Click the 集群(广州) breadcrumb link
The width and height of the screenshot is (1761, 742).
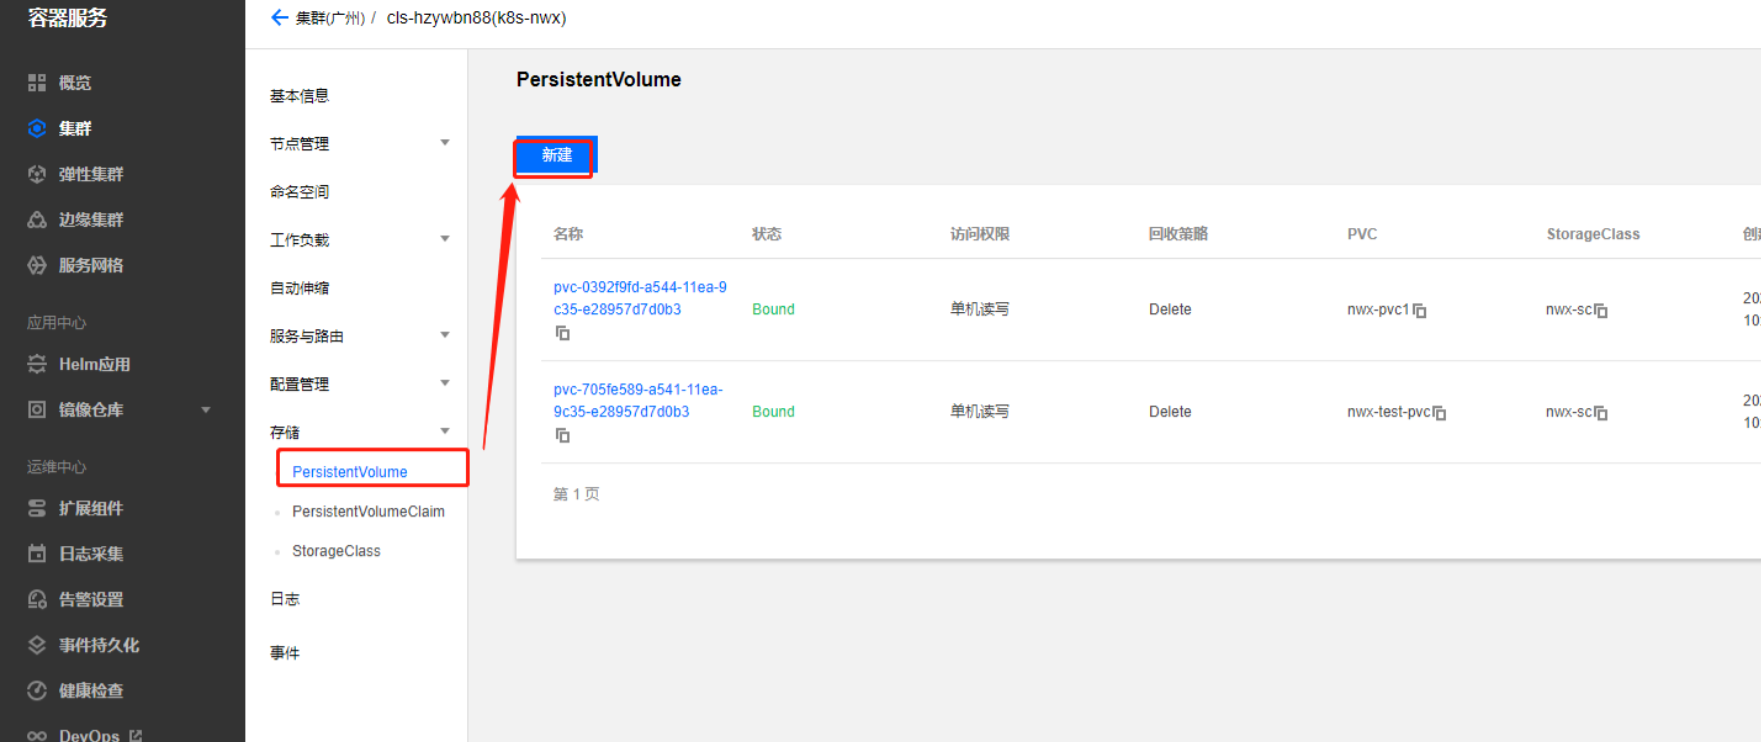(330, 18)
